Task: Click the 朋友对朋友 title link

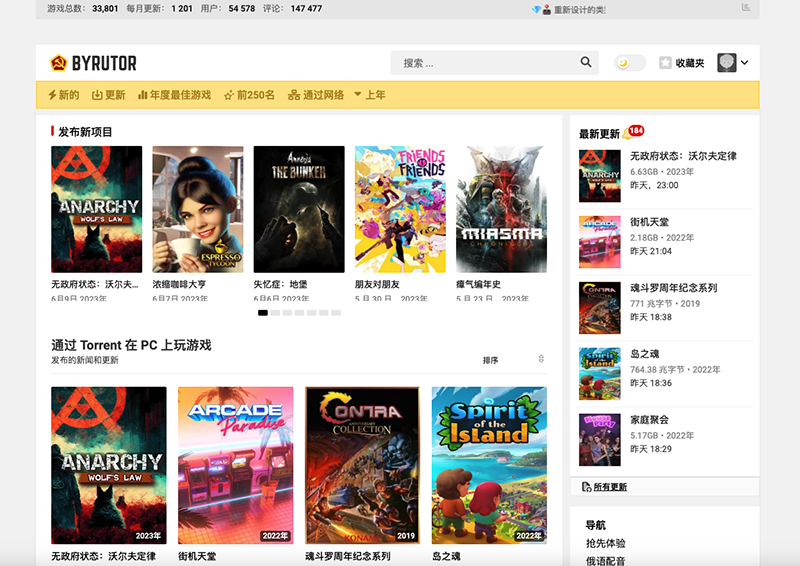Action: 378,284
